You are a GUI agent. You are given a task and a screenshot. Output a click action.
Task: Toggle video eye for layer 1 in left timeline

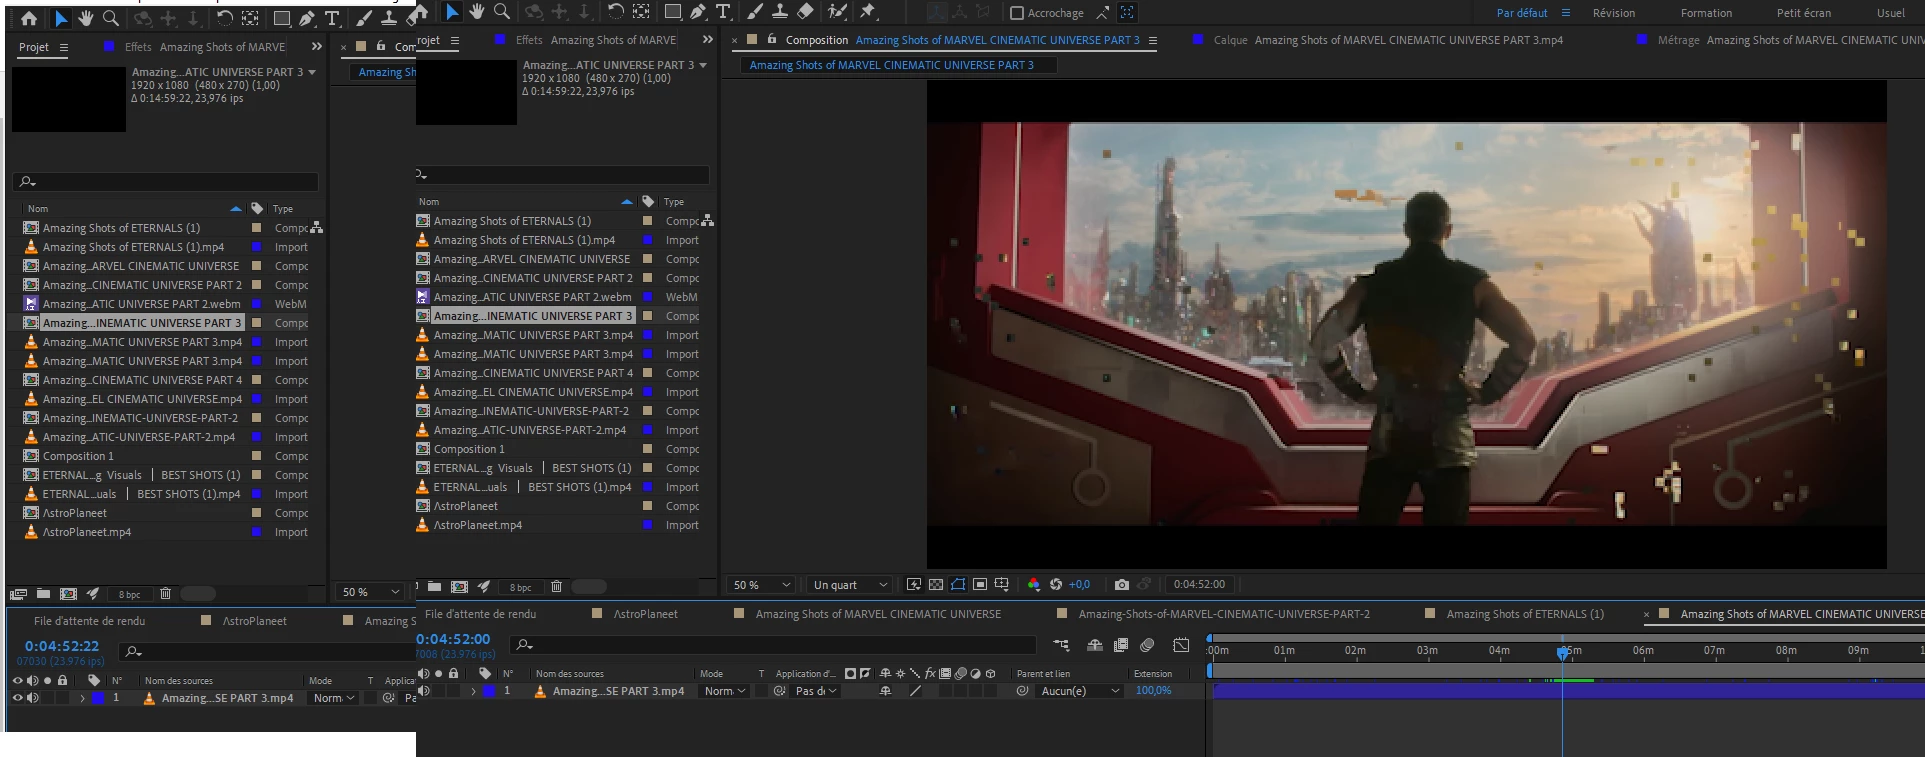[17, 698]
